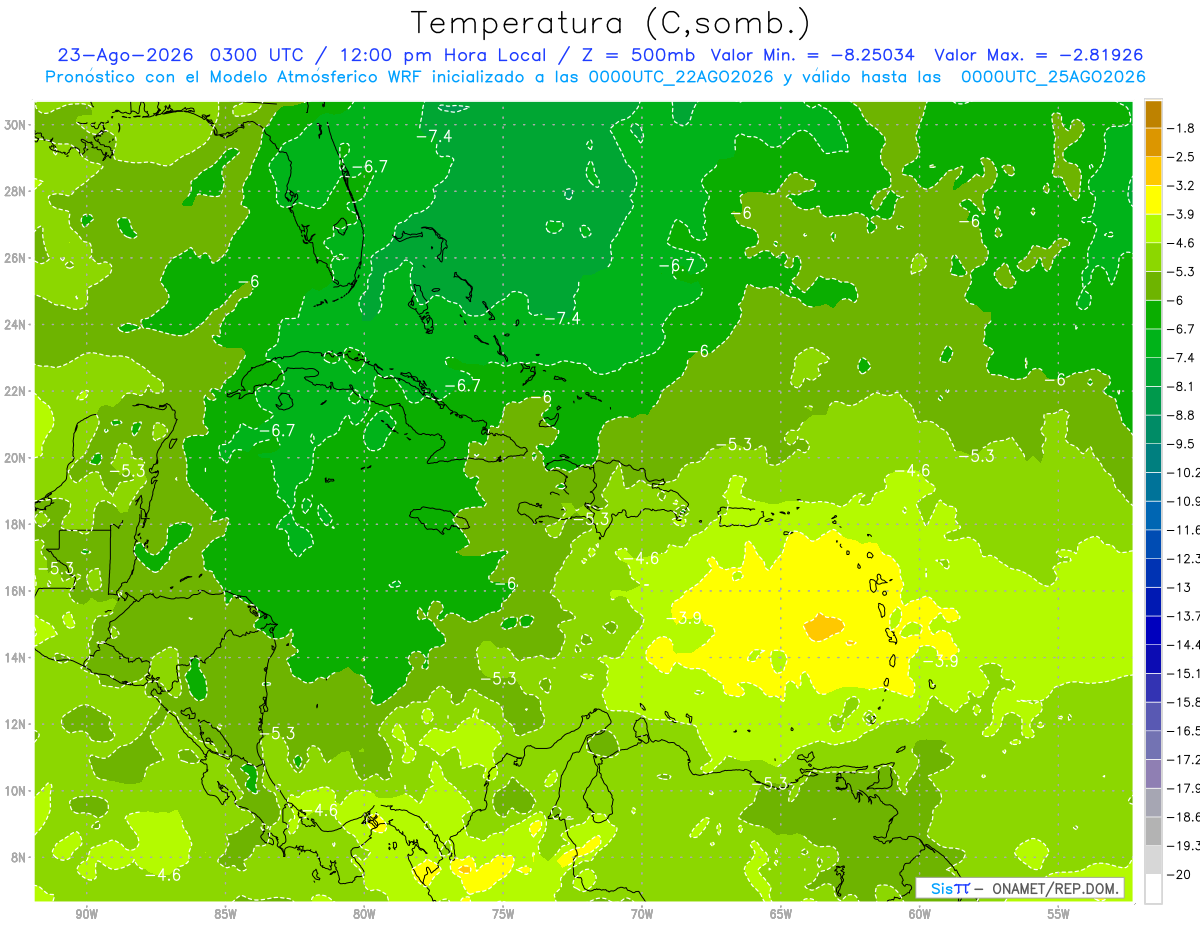Image resolution: width=1200 pixels, height=927 pixels.
Task: Click the -20 value on the color legend
Action: (x=1181, y=874)
